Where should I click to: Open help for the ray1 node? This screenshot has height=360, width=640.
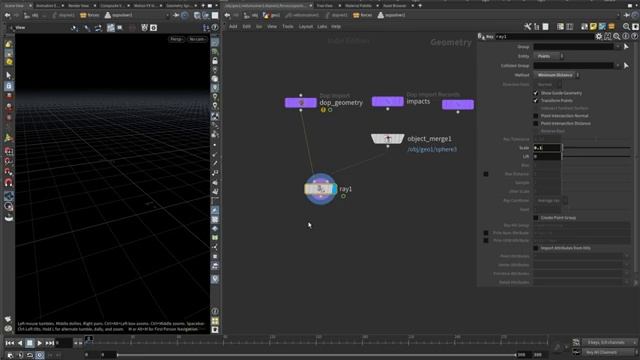point(634,36)
